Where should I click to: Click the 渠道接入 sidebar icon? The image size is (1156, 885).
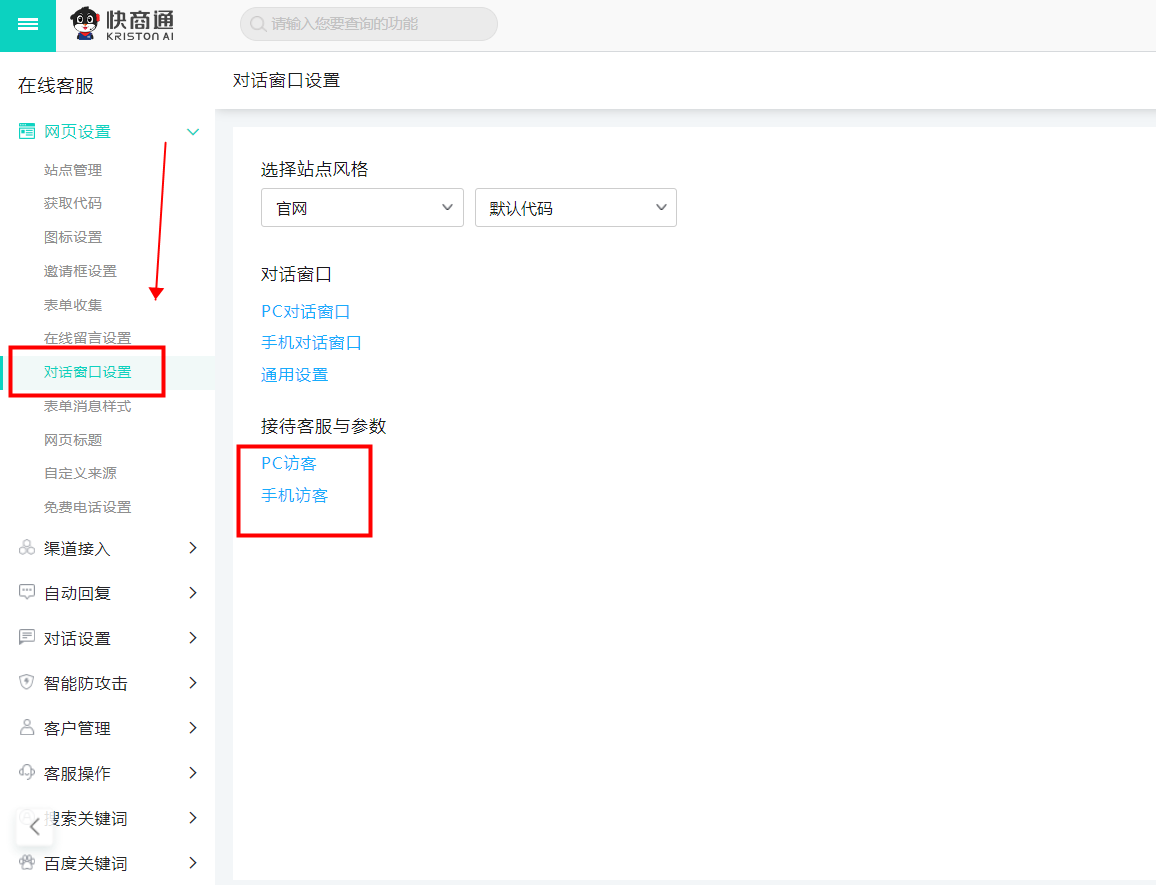tap(27, 549)
